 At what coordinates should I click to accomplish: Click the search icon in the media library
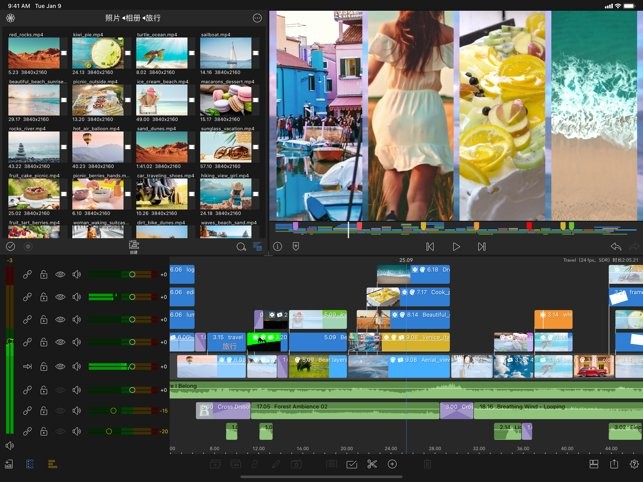pos(241,246)
